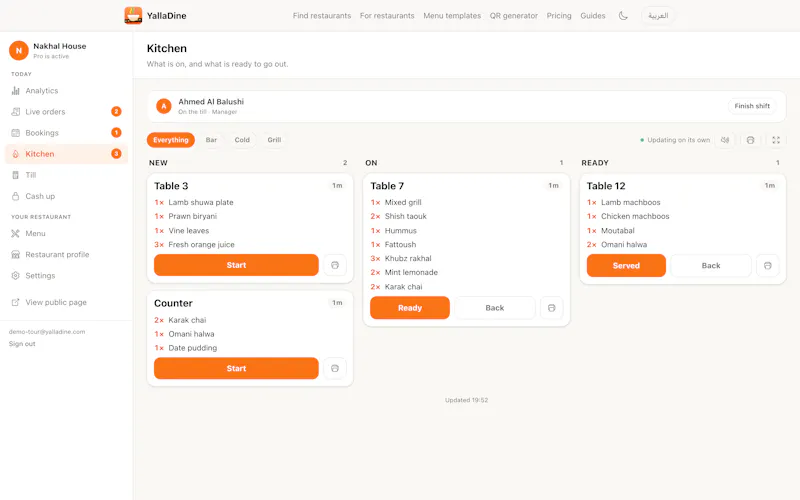Image resolution: width=800 pixels, height=500 pixels.
Task: Click the Table 7 card title
Action: tap(387, 186)
